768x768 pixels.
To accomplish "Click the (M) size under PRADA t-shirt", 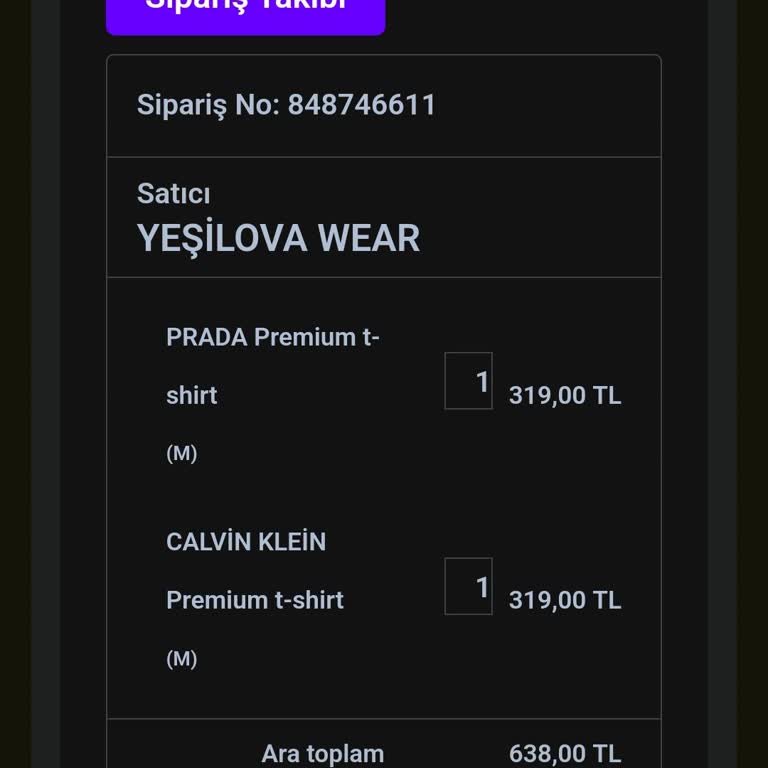I will (x=181, y=454).
